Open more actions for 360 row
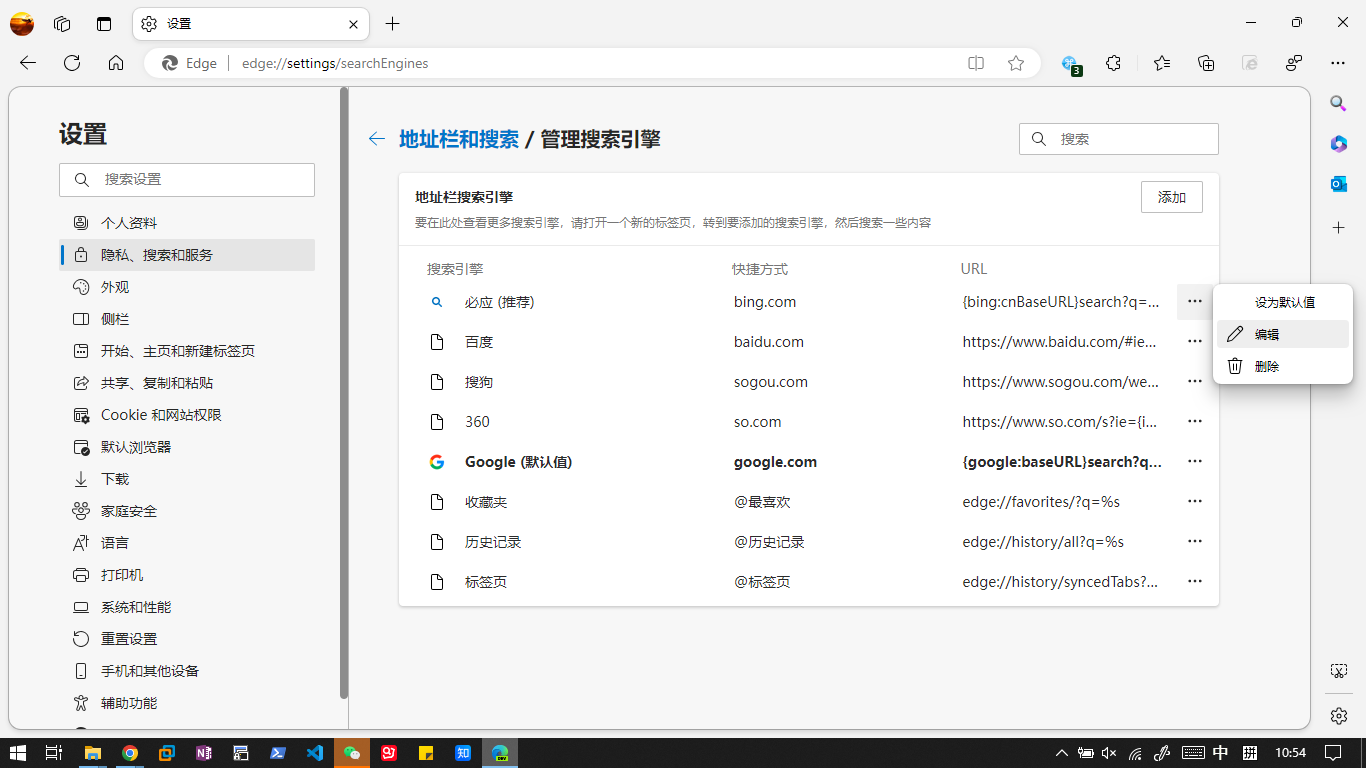This screenshot has height=768, width=1366. coord(1194,421)
